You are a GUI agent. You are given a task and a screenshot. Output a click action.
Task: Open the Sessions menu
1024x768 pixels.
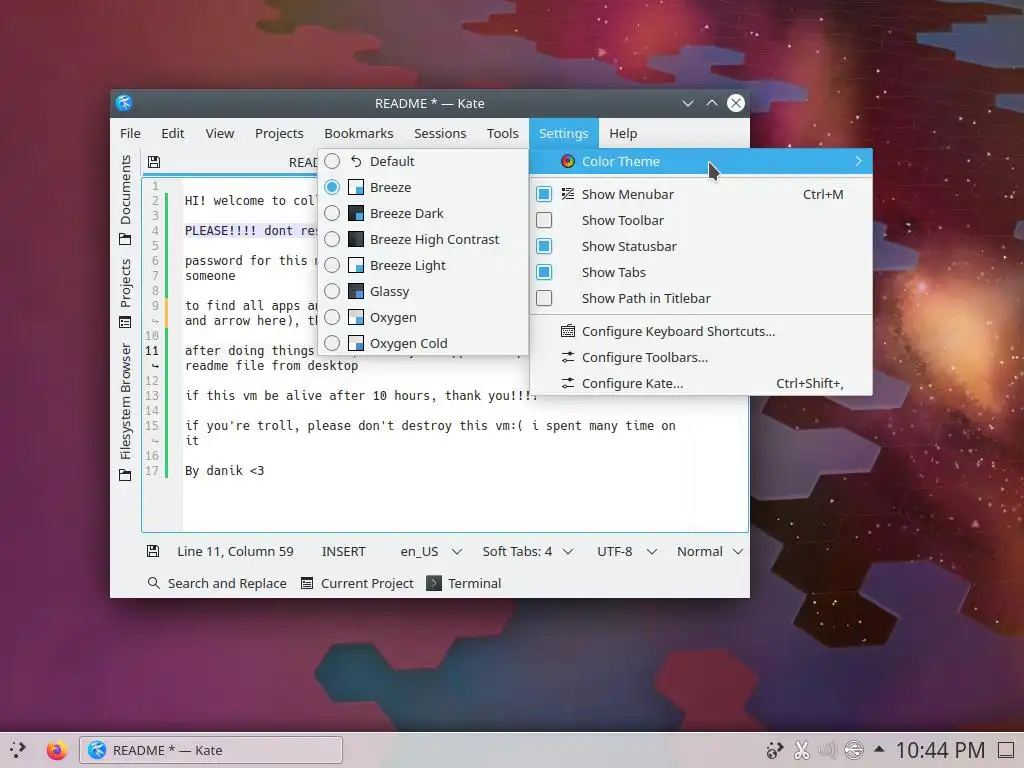pos(440,133)
